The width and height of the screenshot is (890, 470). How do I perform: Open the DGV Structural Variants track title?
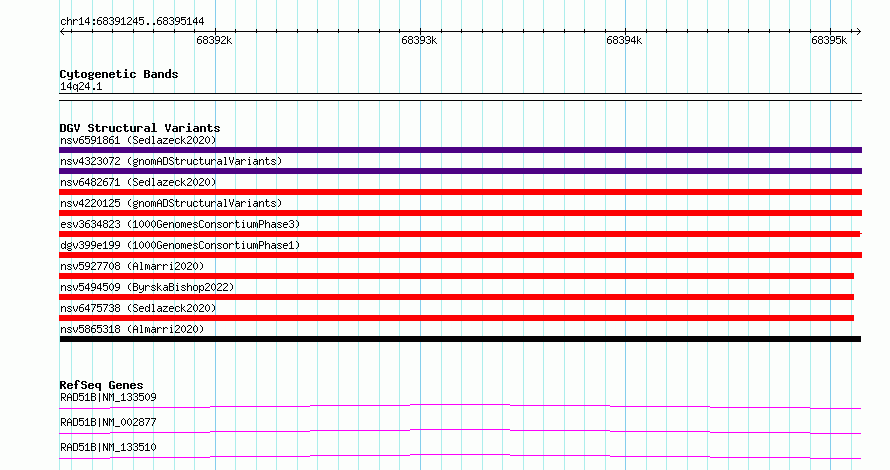[x=140, y=128]
